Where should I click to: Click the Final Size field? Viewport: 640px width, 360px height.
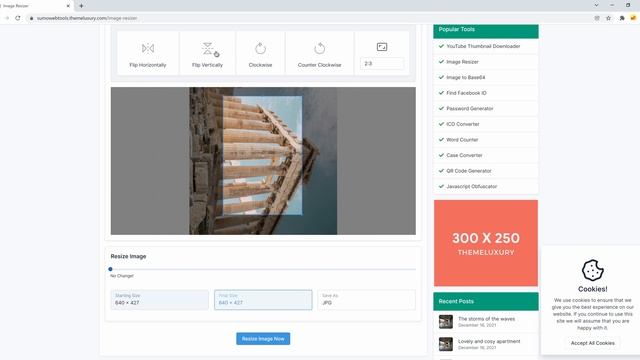click(x=263, y=300)
